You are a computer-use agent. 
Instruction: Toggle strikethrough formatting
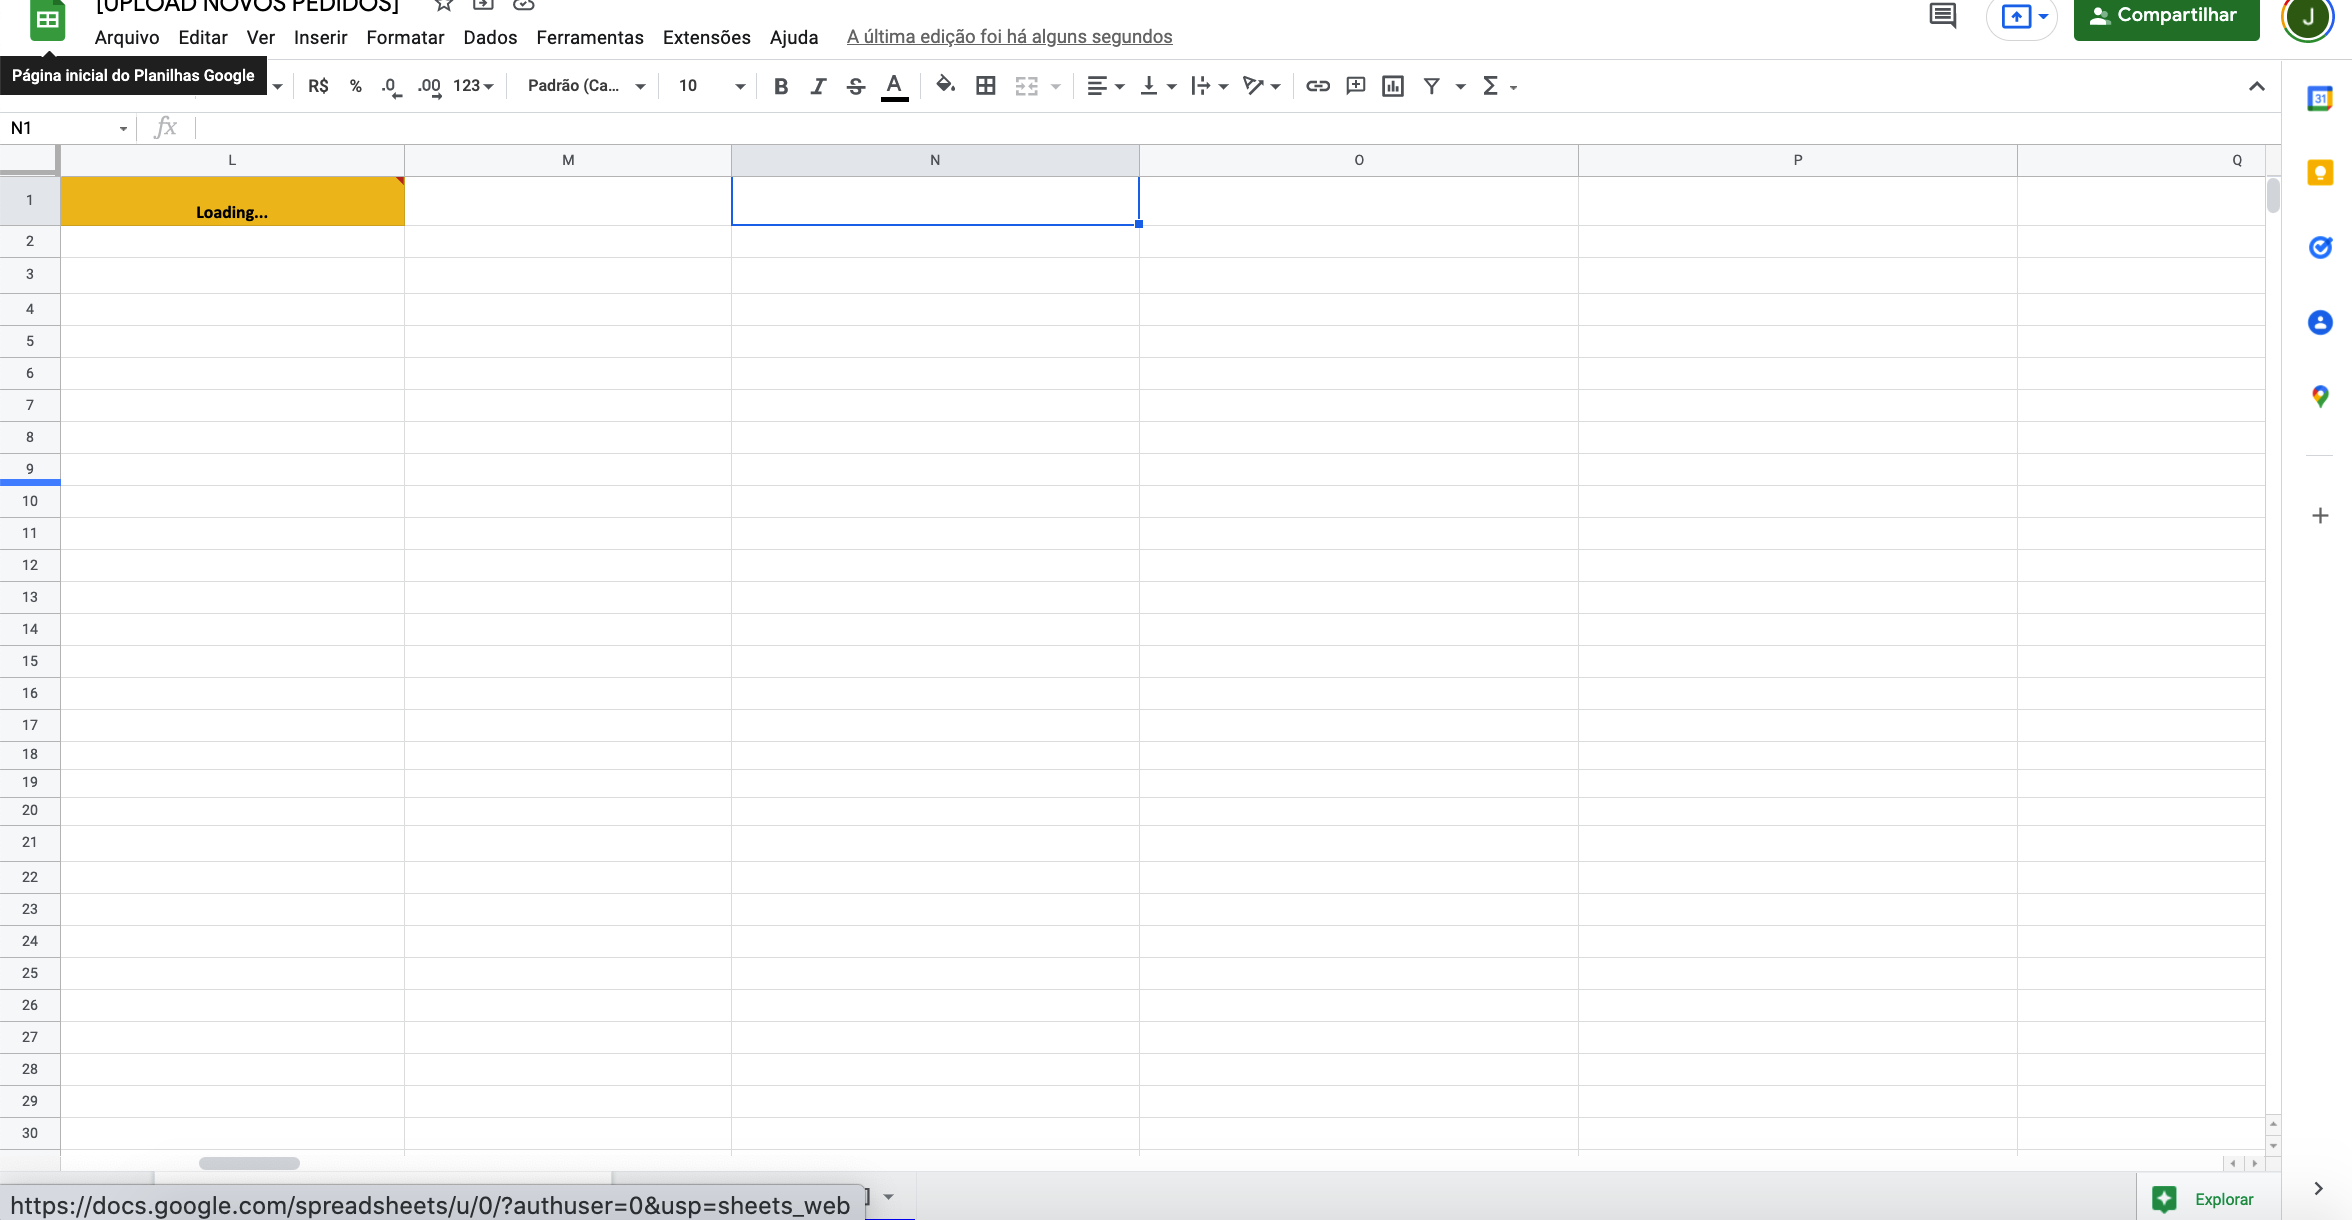855,86
